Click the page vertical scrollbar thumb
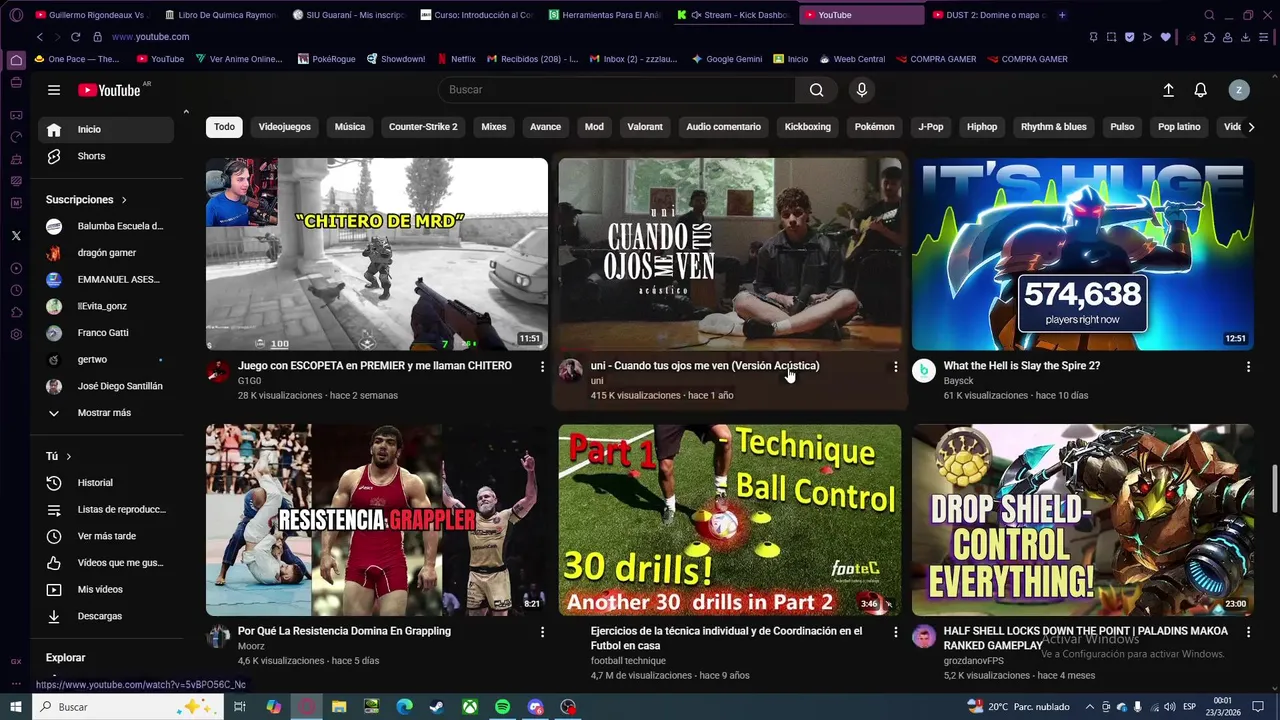Image resolution: width=1280 pixels, height=720 pixels. pos(1273,487)
